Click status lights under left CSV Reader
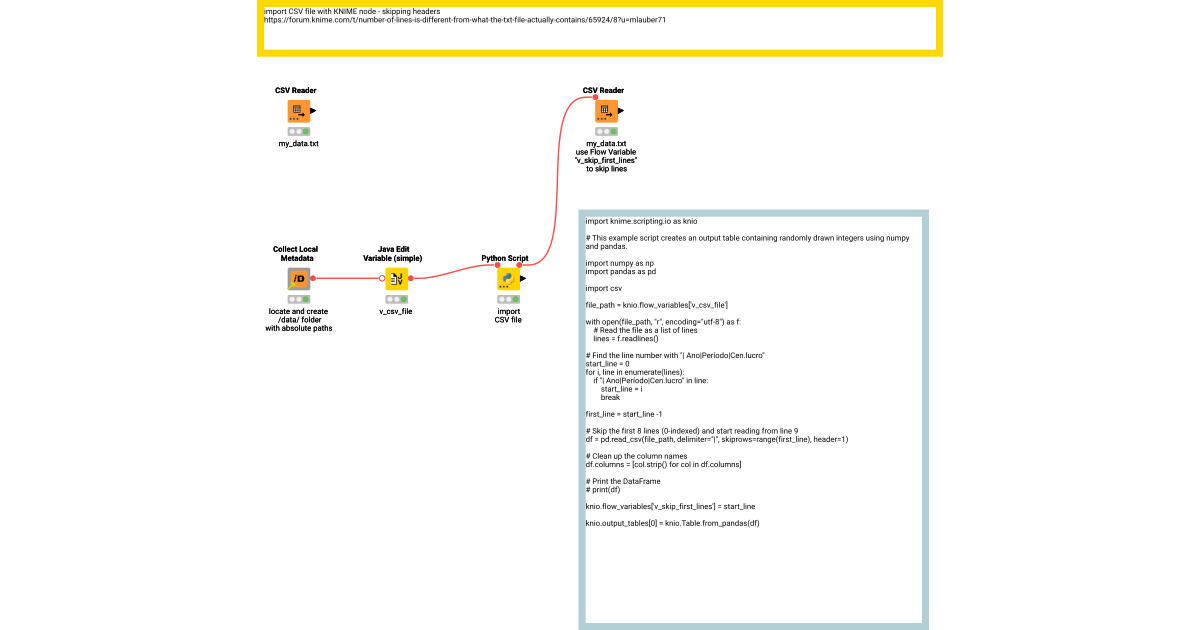Screen dimensions: 1200x630 (x=298, y=131)
